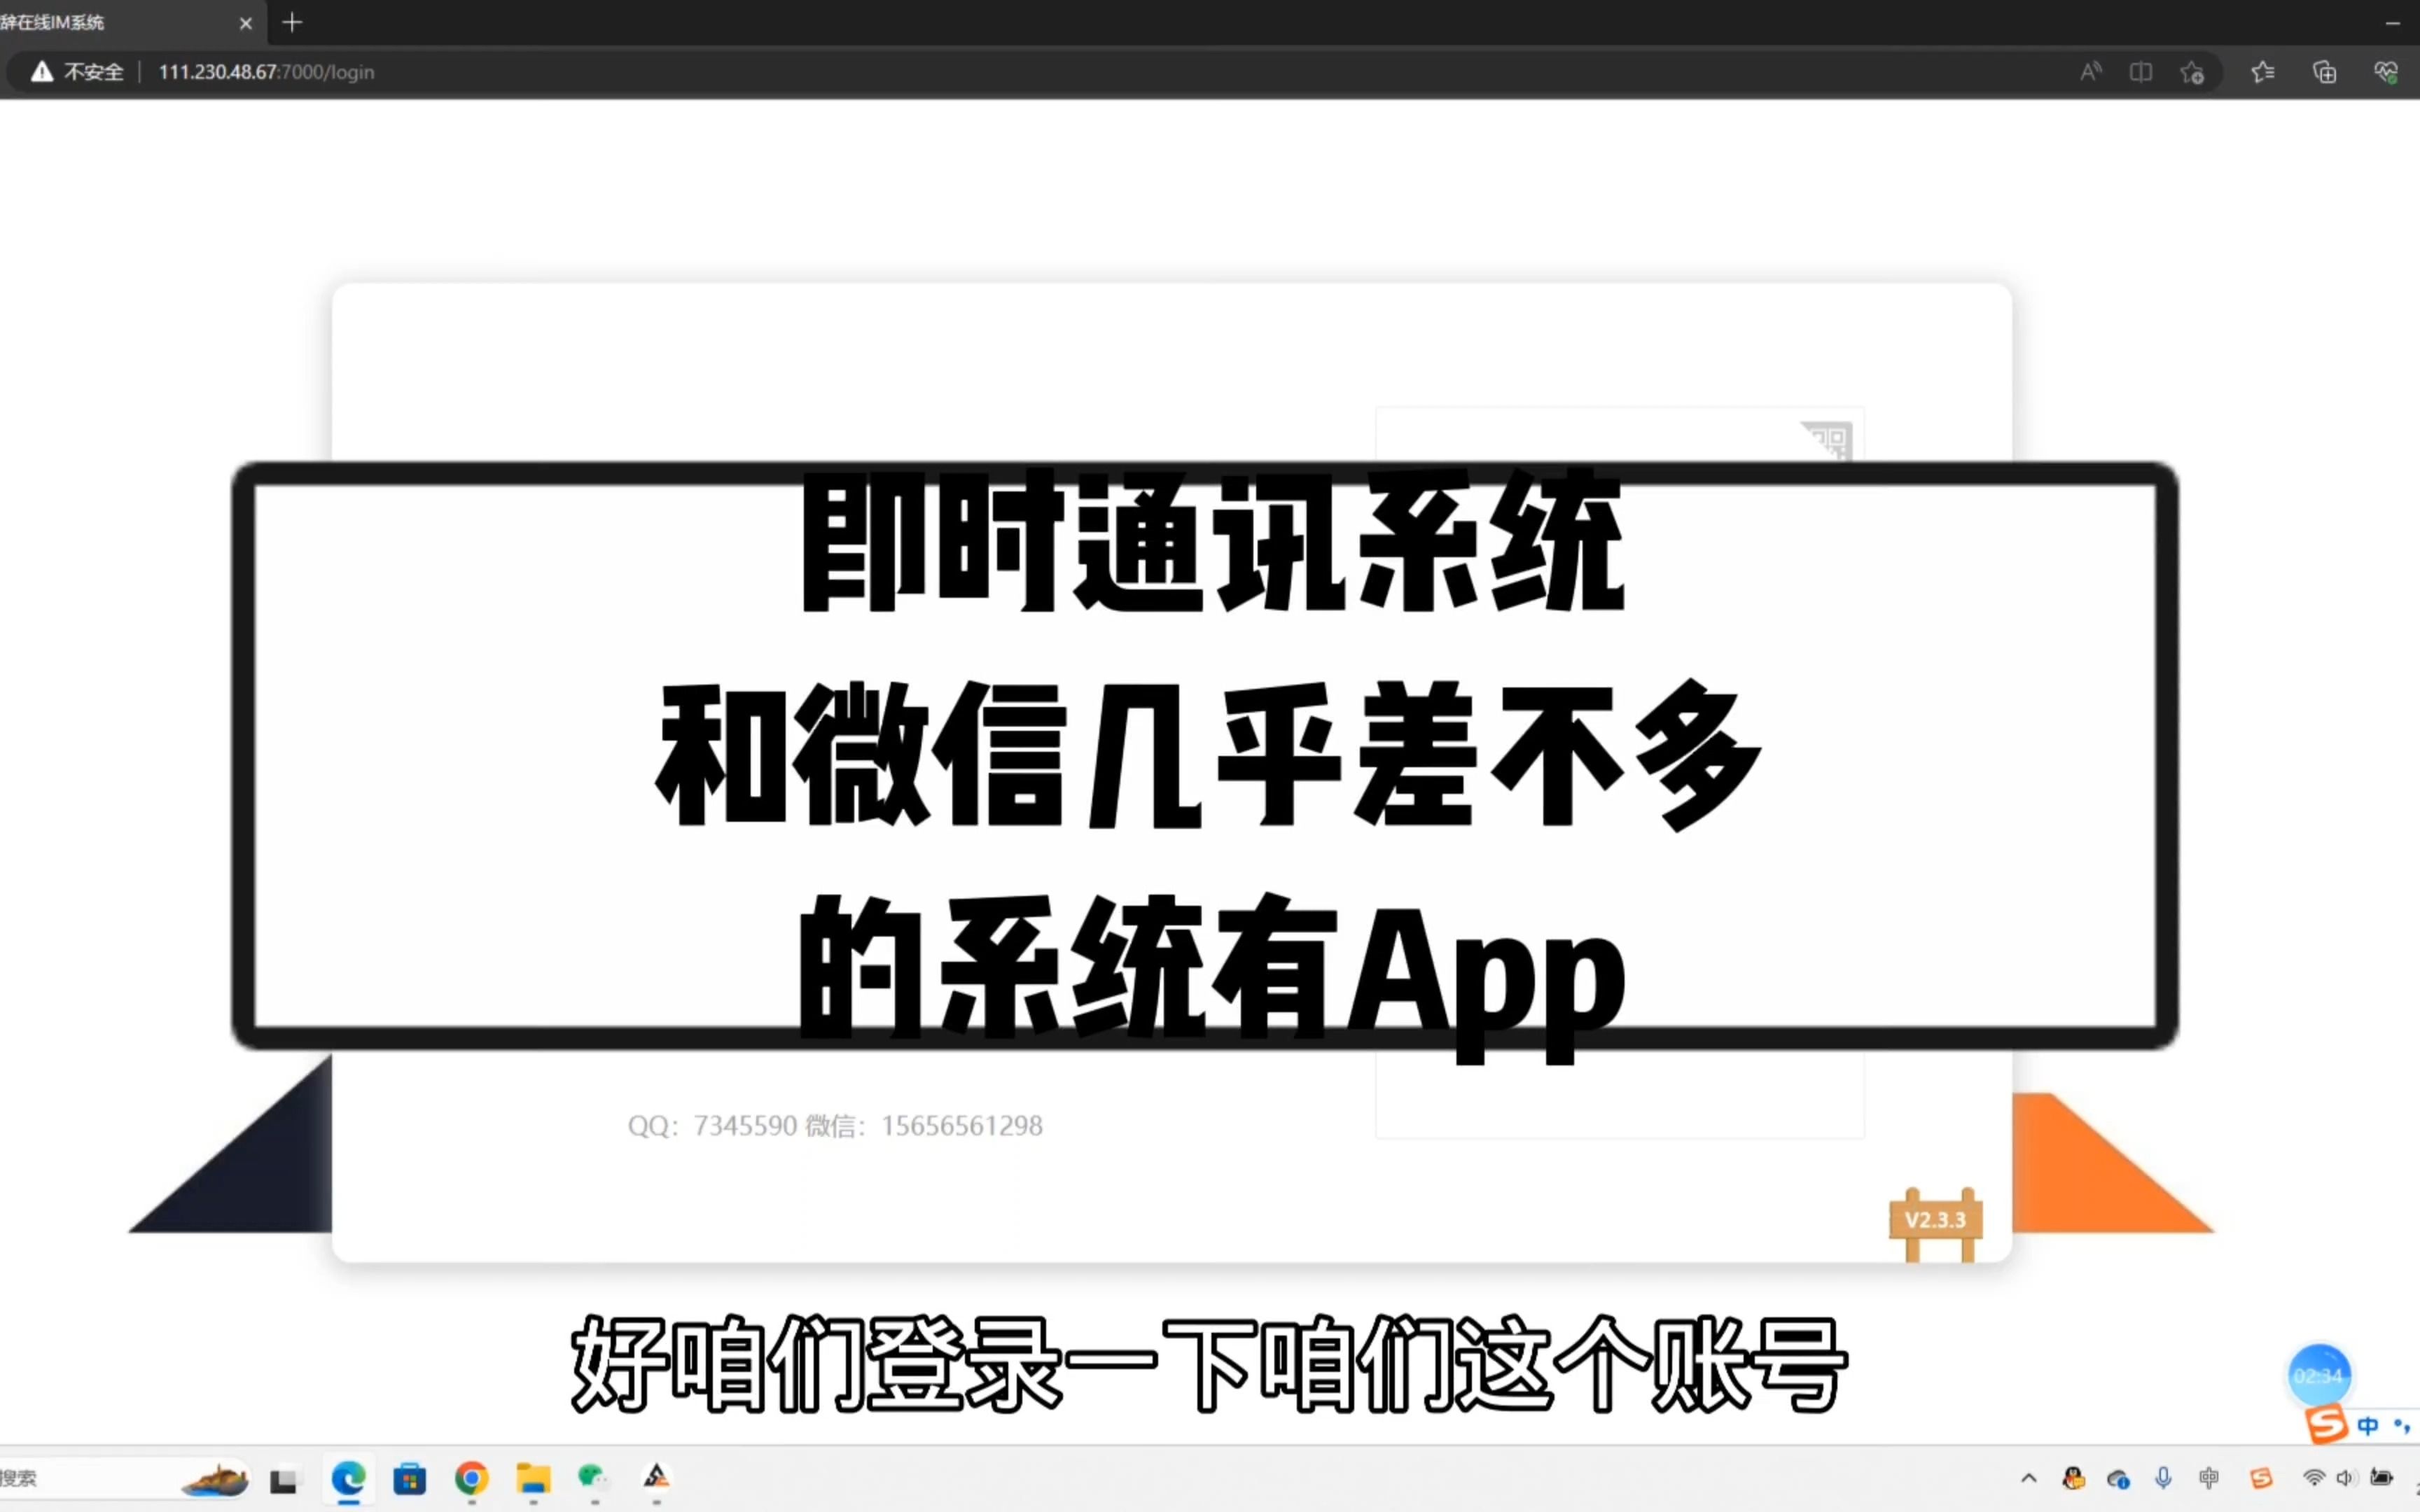Click the Read aloud icon in address bar

(2090, 71)
